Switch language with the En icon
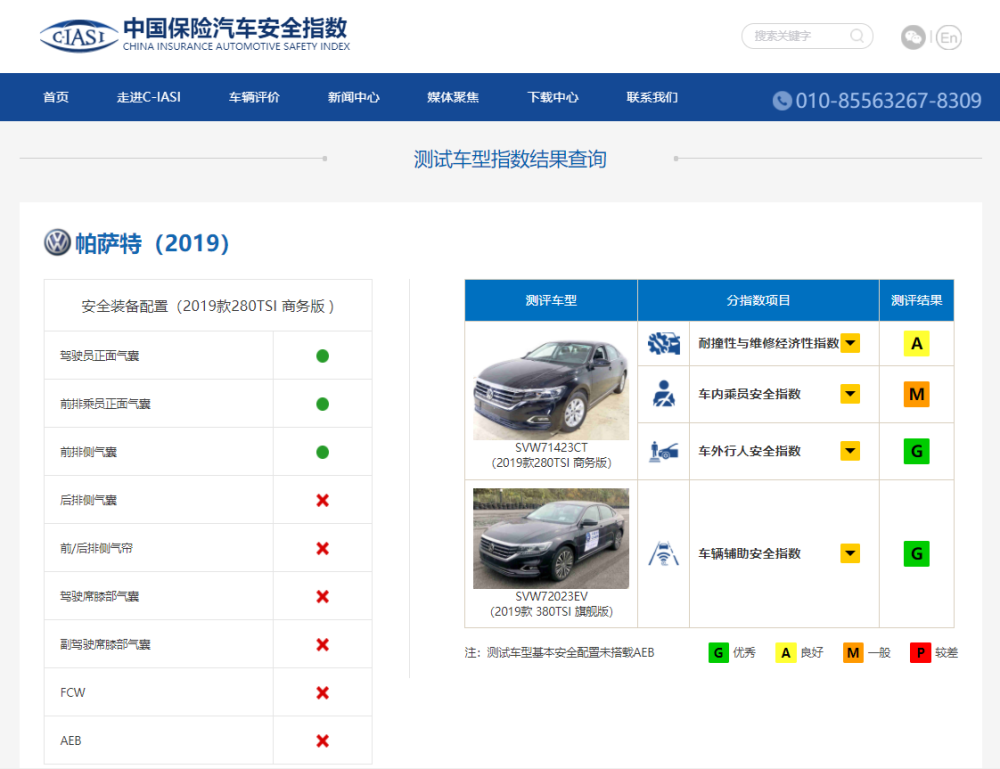Screen dimensions: 1000x769 click(x=949, y=38)
